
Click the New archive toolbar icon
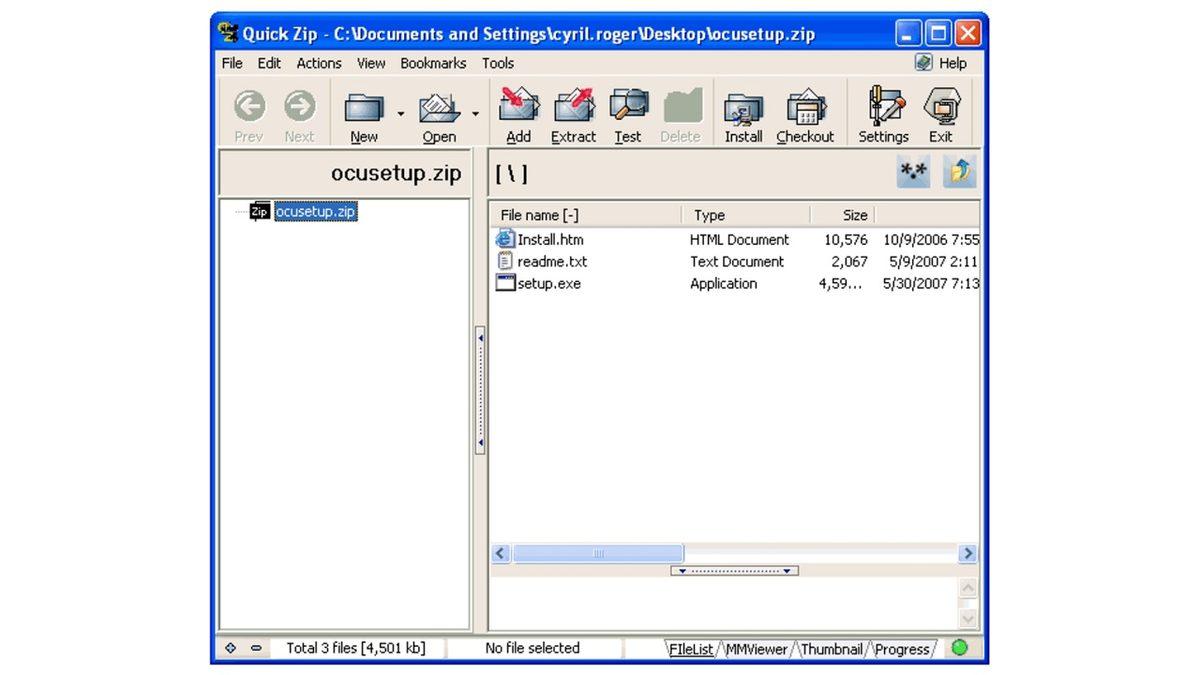point(363,110)
